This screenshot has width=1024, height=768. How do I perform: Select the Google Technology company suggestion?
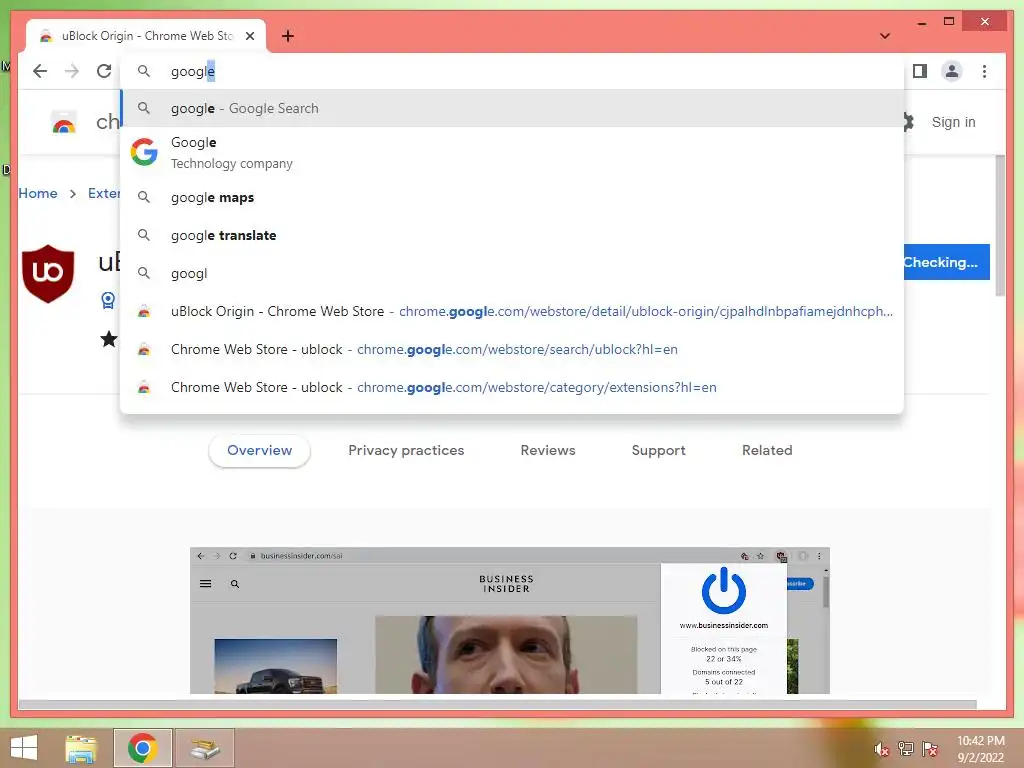[x=512, y=152]
